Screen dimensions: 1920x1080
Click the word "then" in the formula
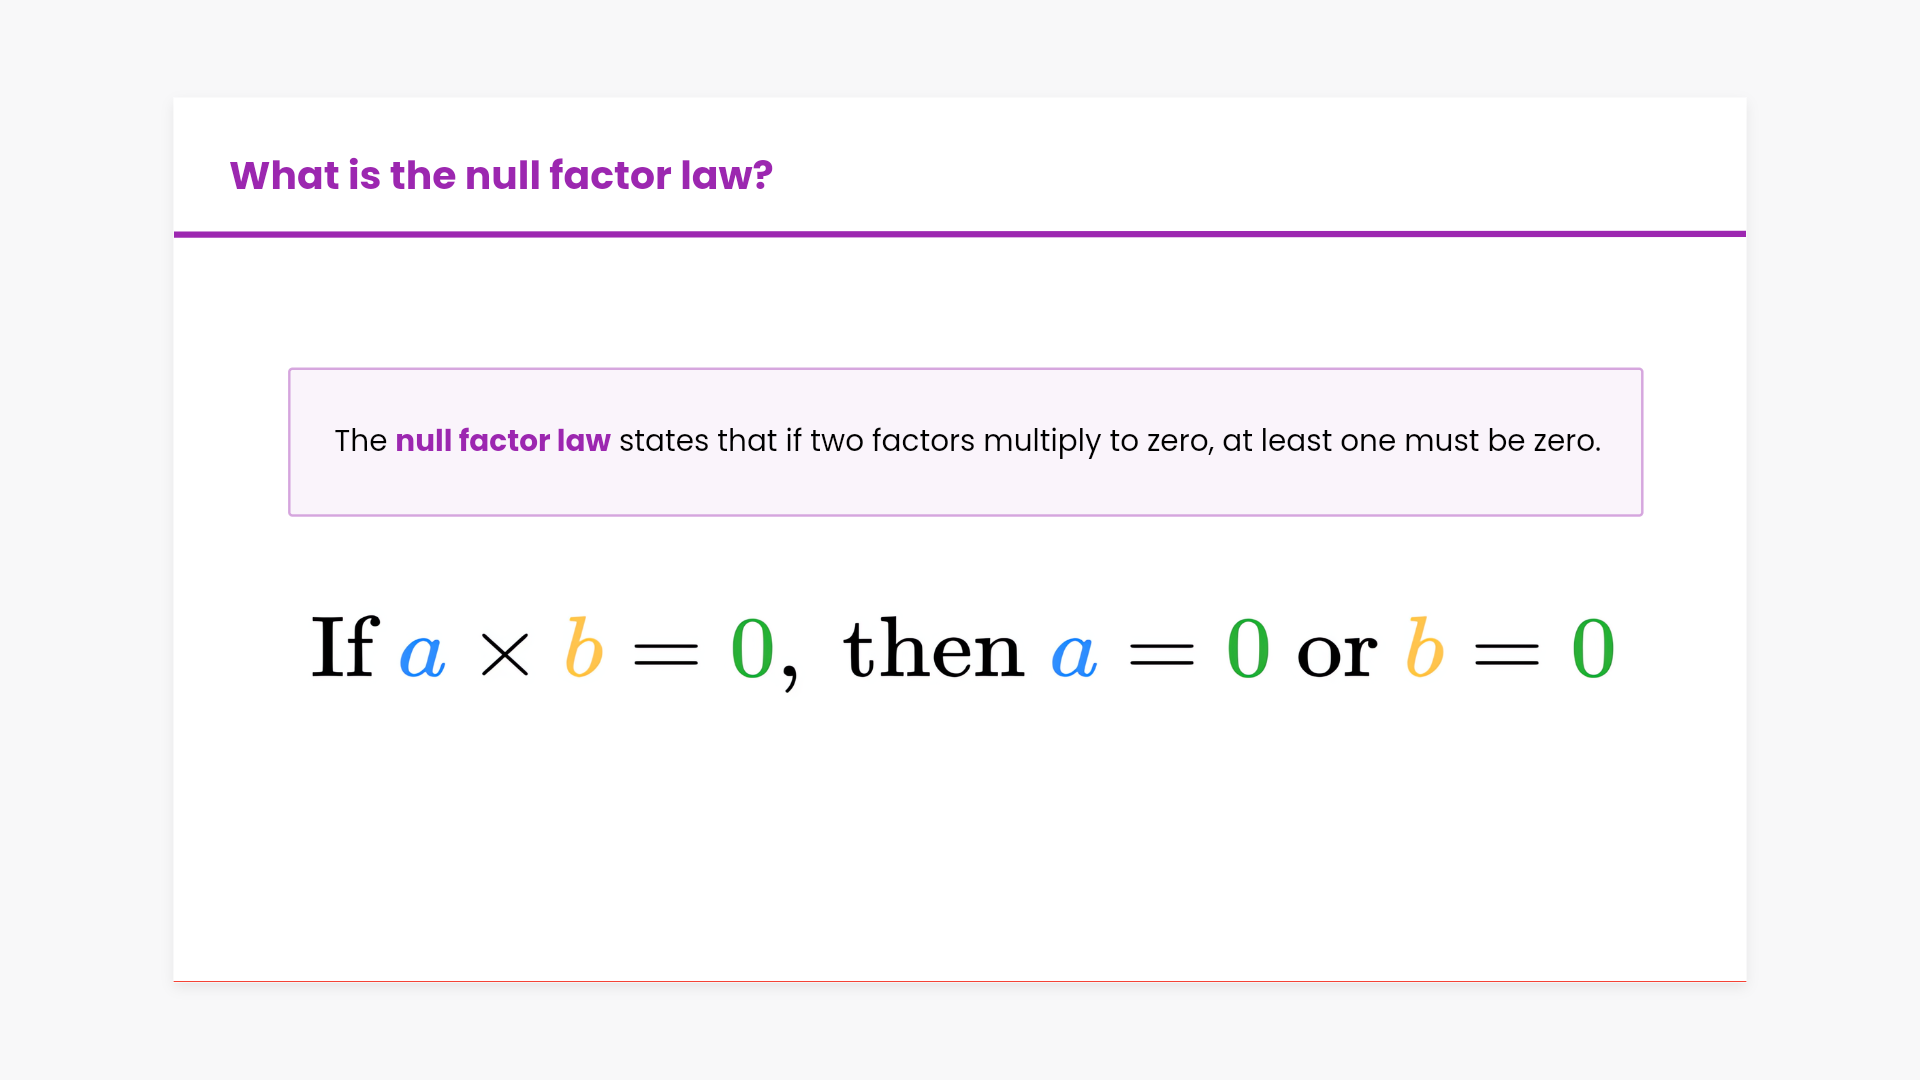click(x=934, y=648)
